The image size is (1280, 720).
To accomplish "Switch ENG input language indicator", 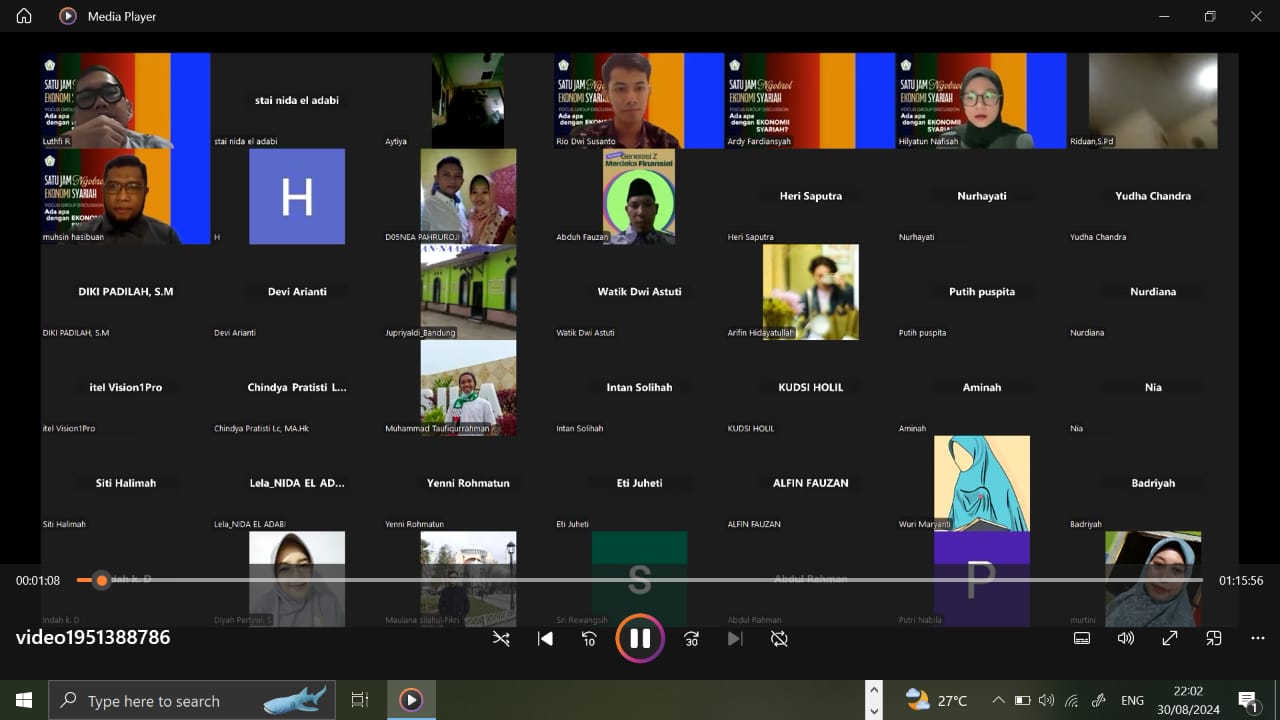I will coord(1132,700).
